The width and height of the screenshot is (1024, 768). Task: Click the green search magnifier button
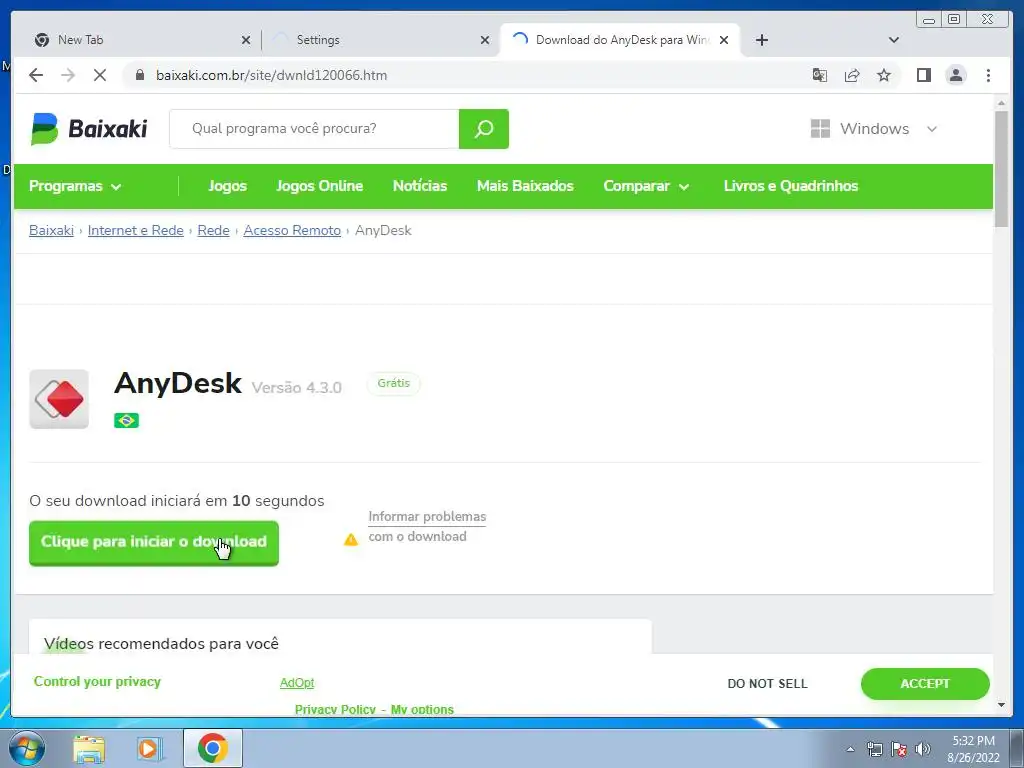point(484,129)
